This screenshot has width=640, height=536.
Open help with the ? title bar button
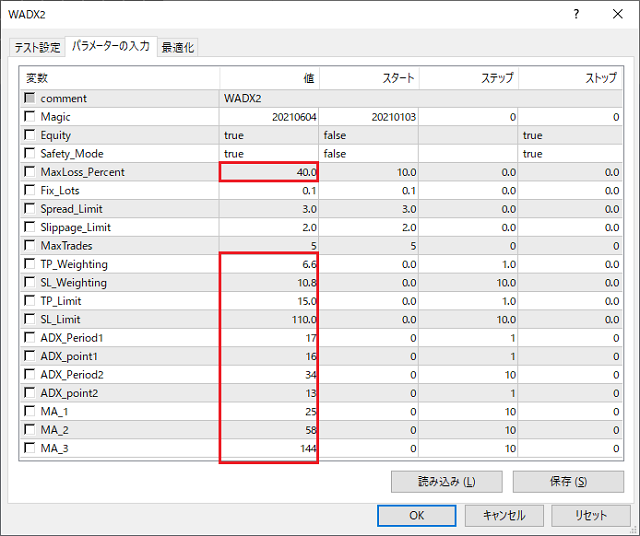(576, 14)
